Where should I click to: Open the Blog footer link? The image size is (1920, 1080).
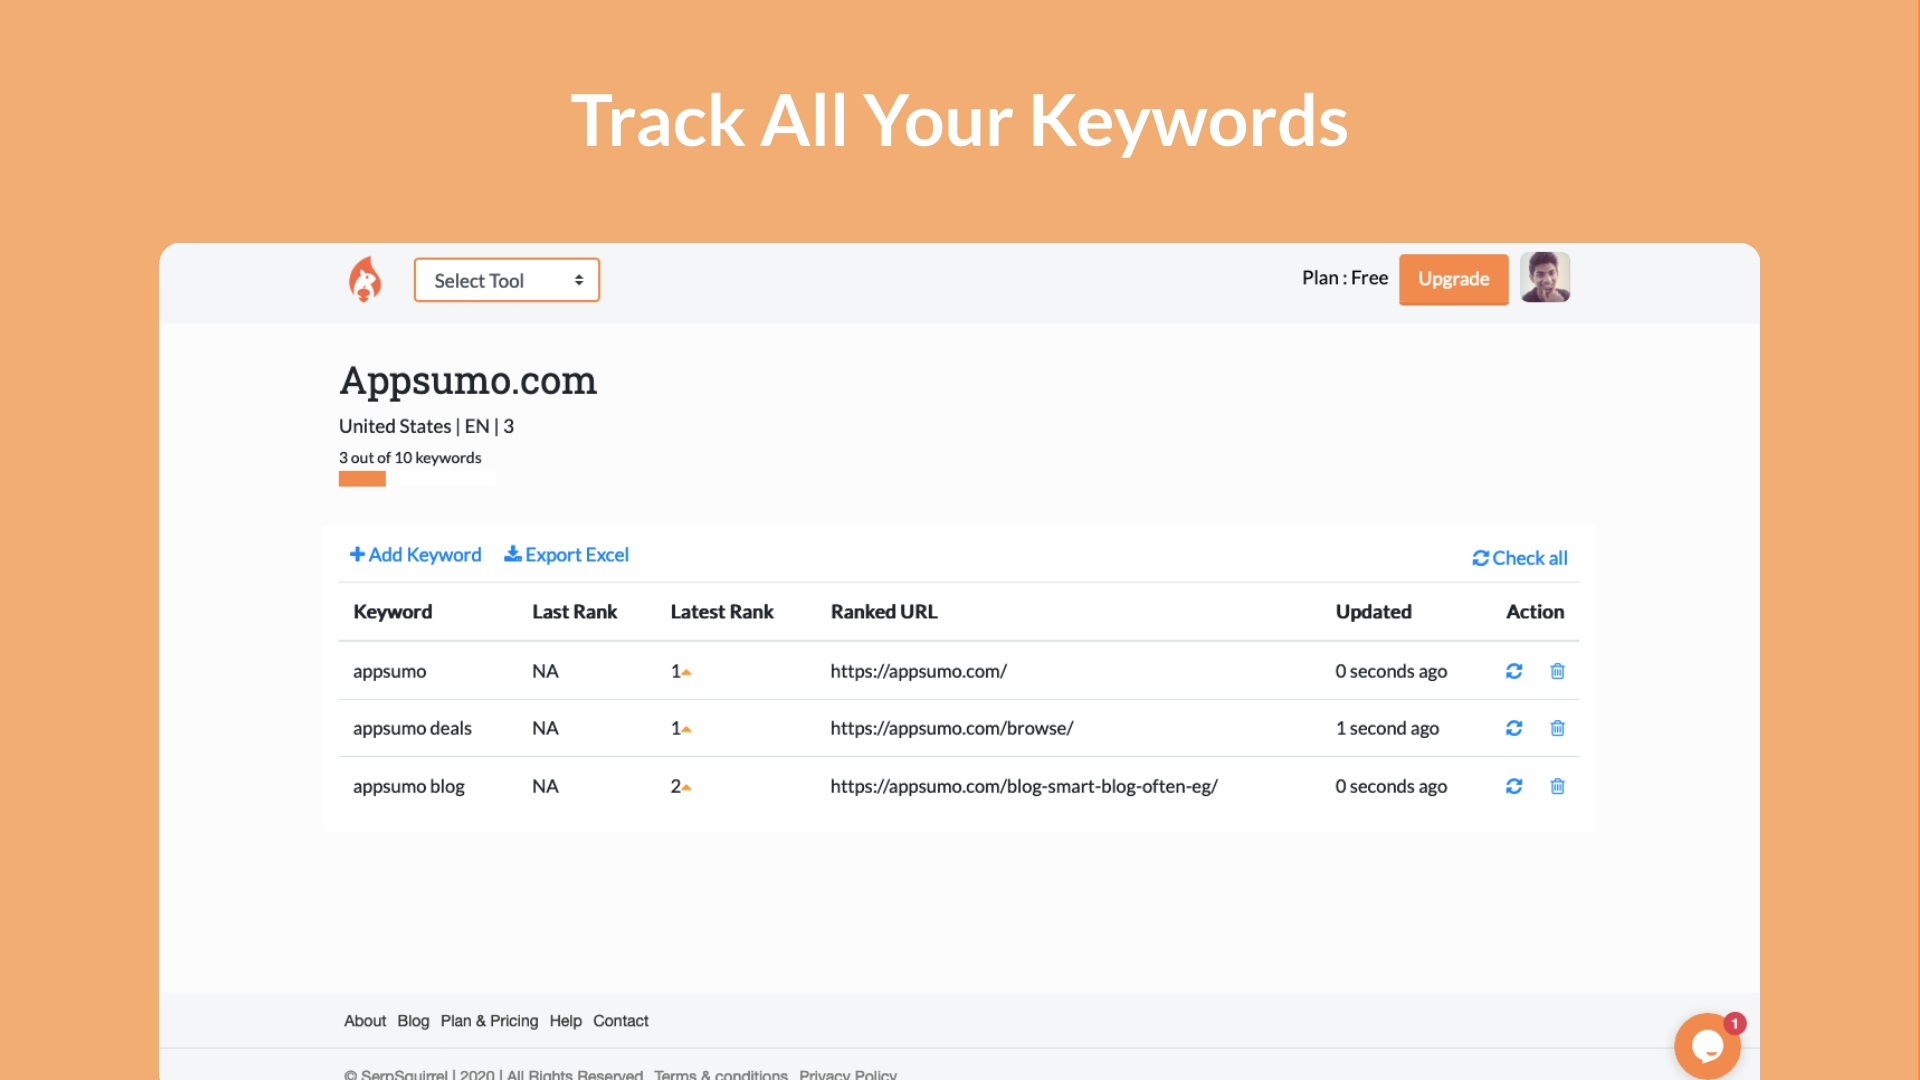tap(413, 1021)
